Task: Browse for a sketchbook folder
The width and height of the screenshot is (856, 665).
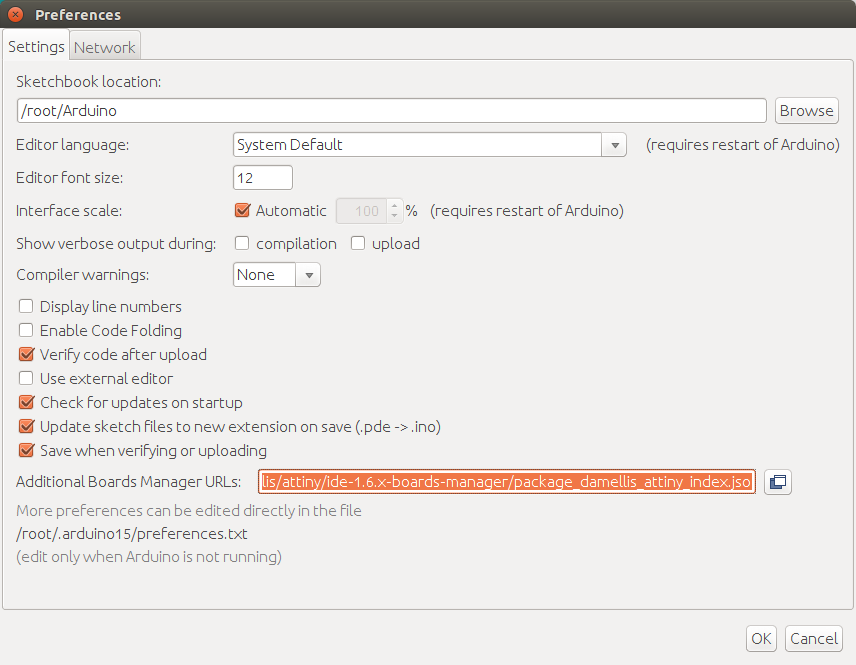Action: click(x=806, y=111)
